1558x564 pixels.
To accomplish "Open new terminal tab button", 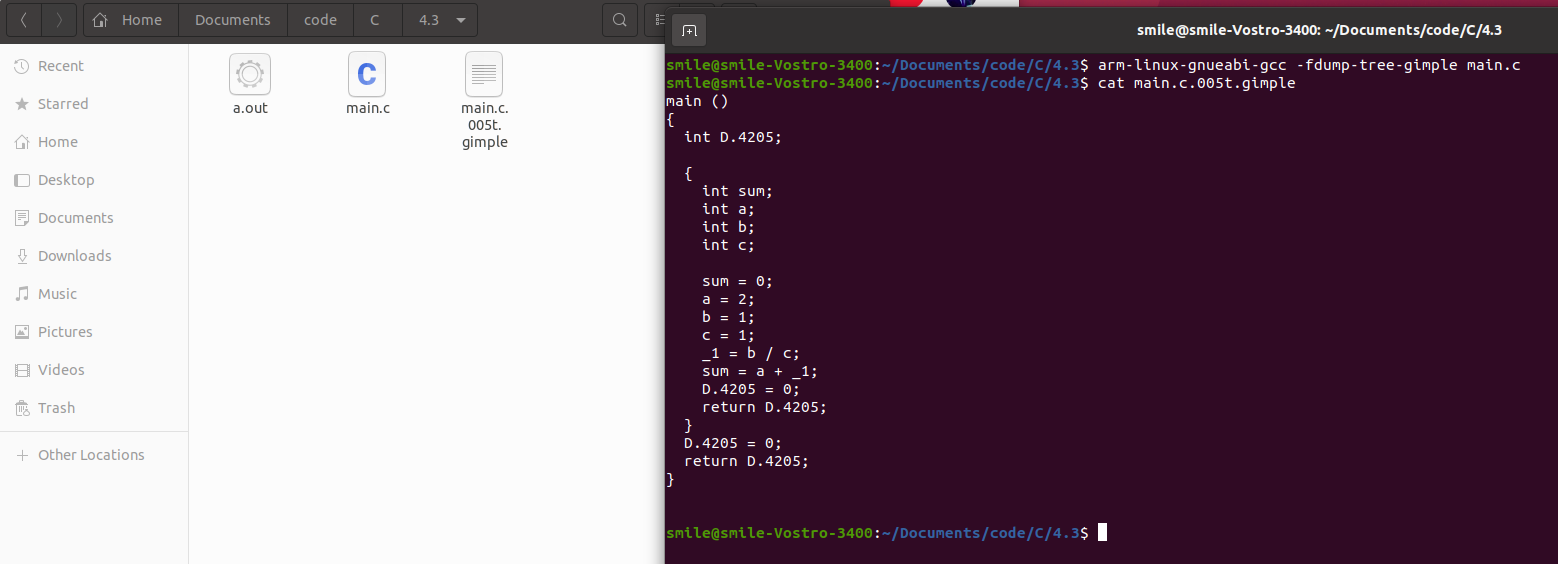I will coord(689,31).
